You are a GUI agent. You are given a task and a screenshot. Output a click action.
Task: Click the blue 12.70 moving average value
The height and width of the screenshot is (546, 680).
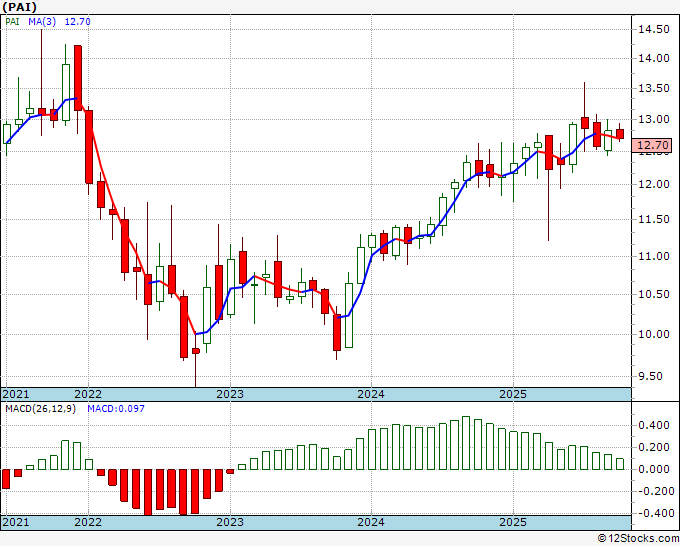click(x=78, y=21)
